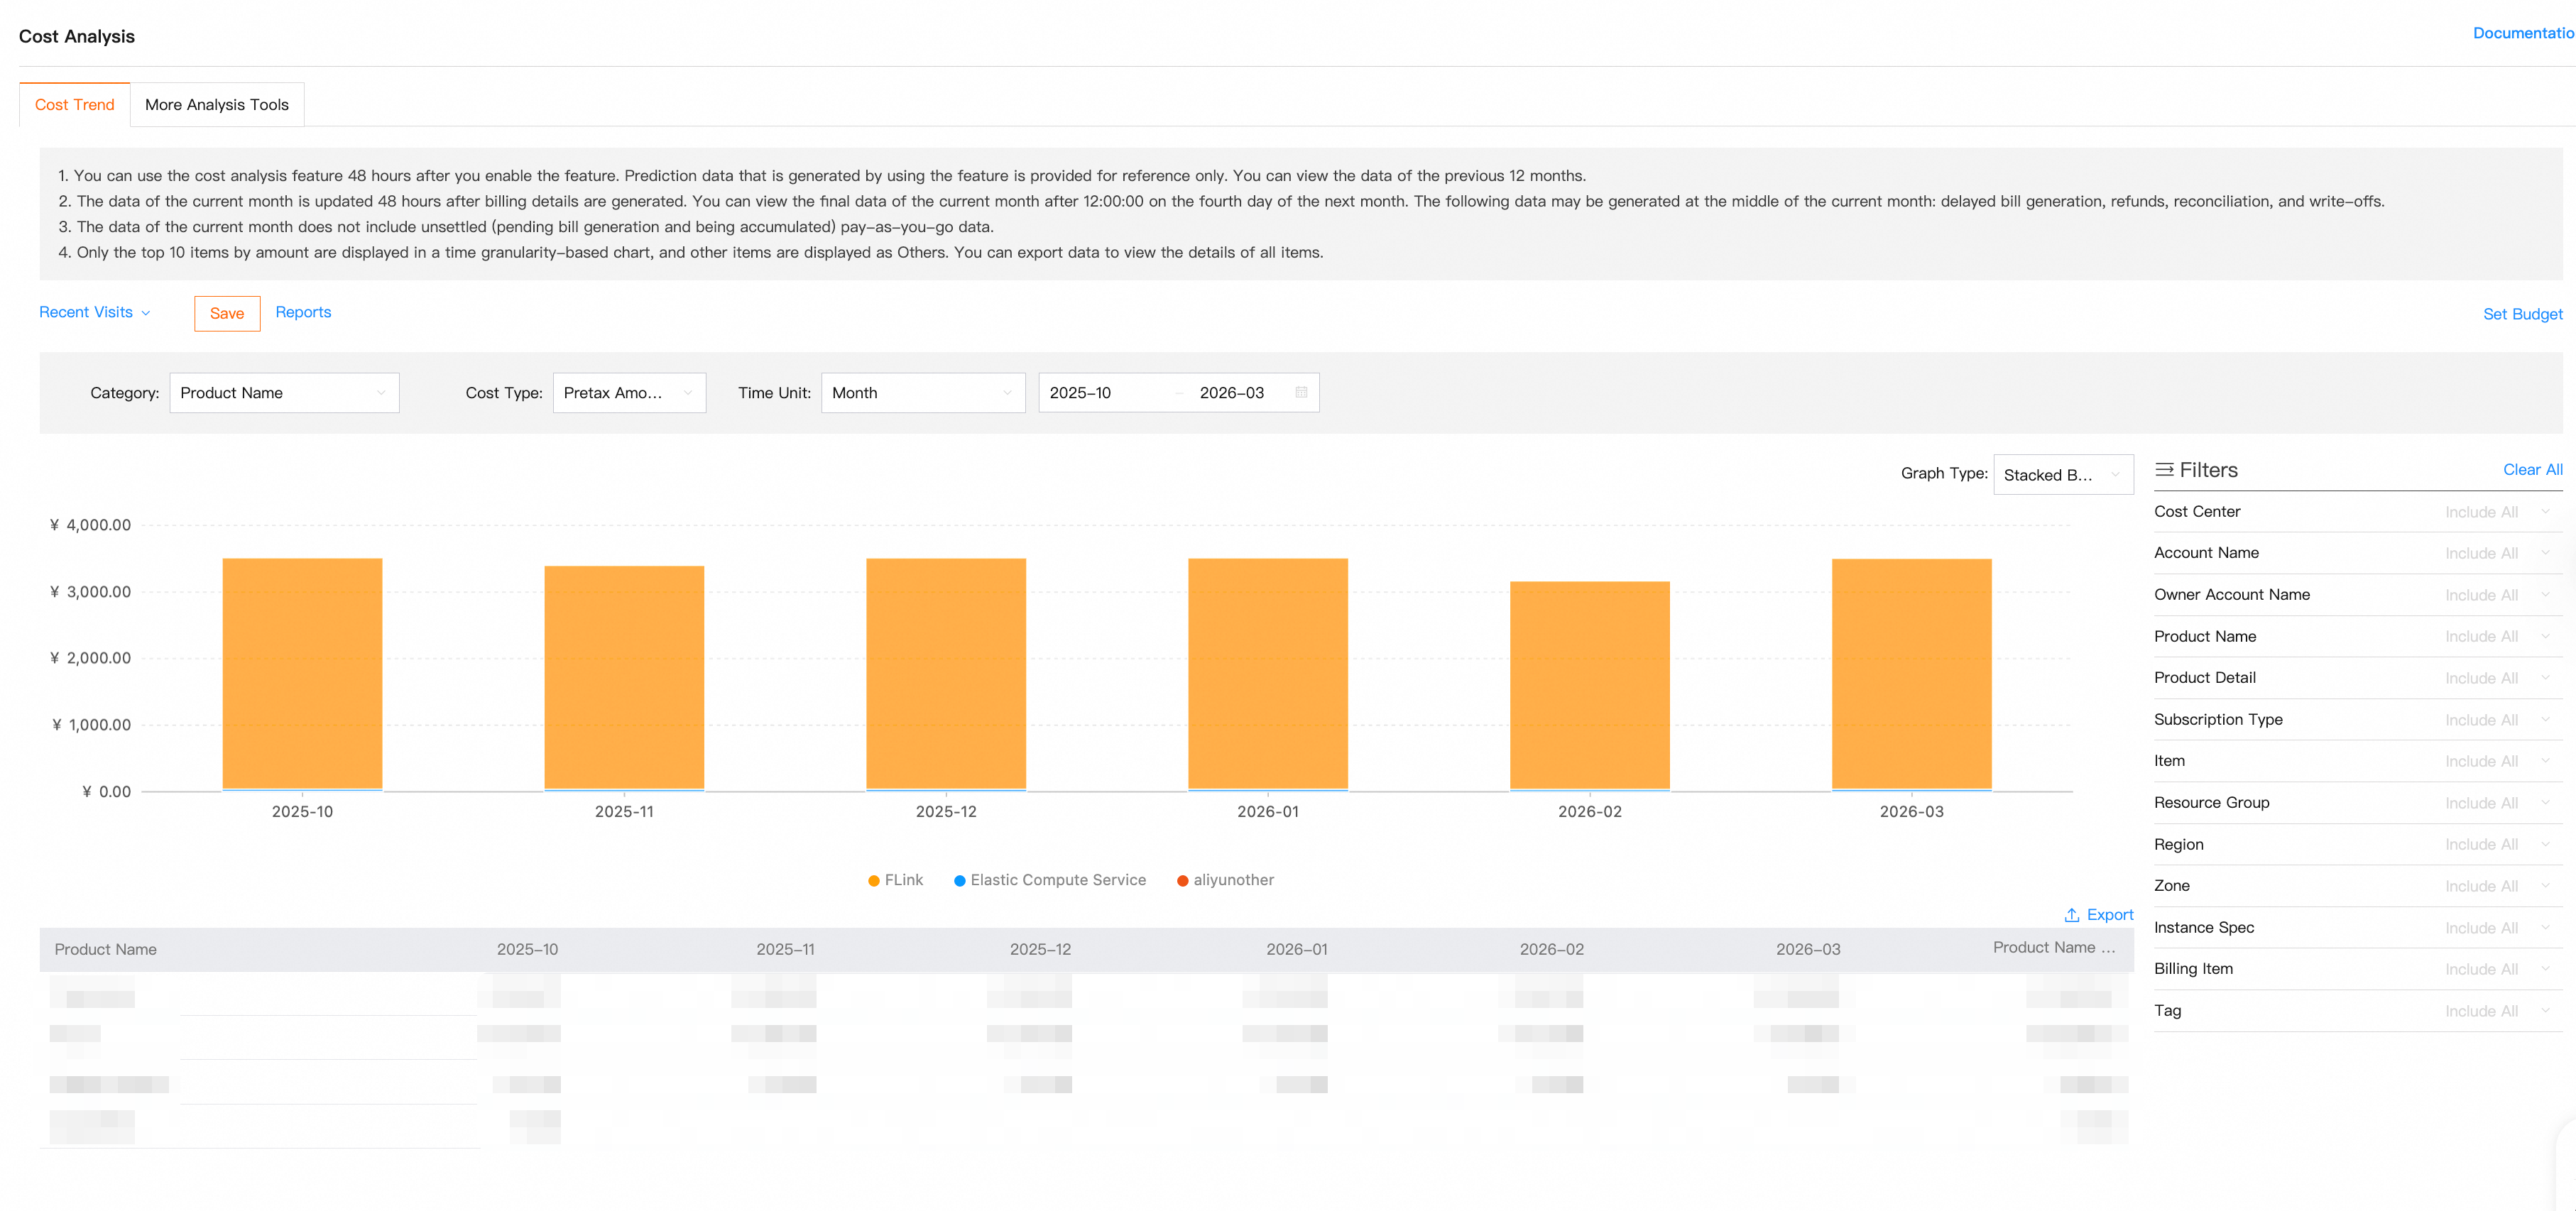This screenshot has height=1211, width=2576.
Task: Switch to the Cost Trend tab
Action: [75, 104]
